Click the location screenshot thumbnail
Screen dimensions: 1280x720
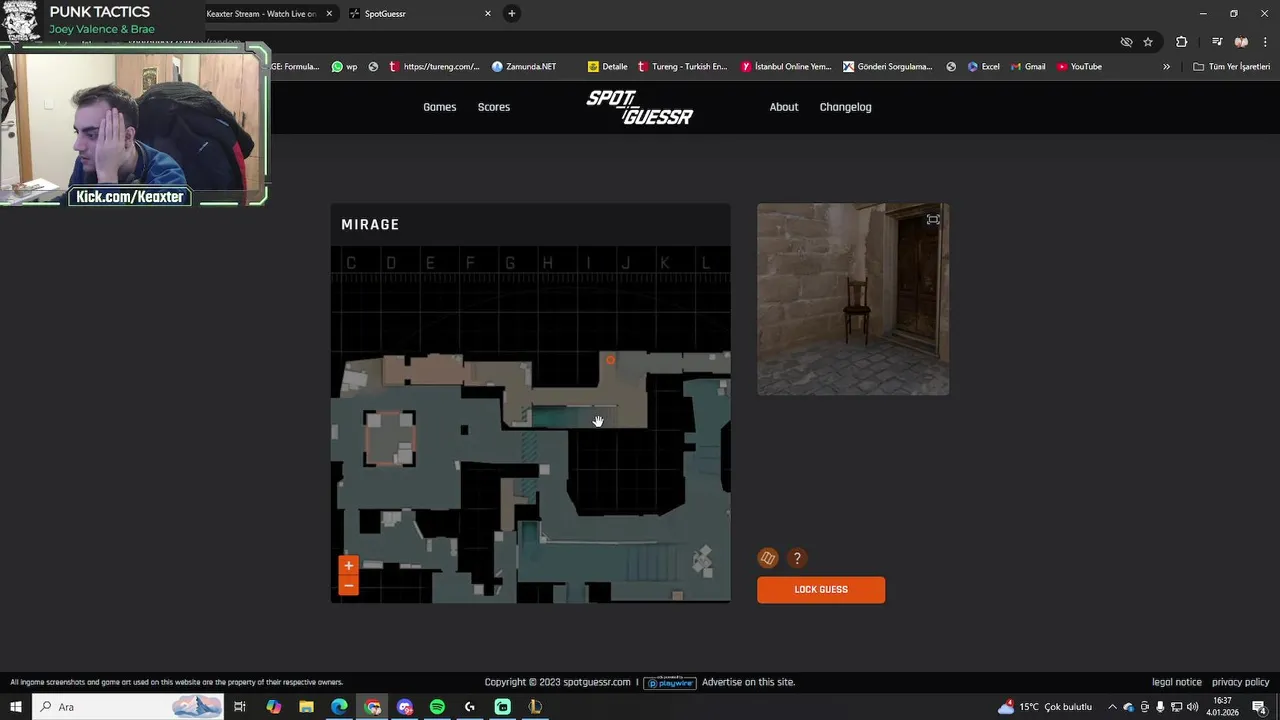(x=853, y=299)
